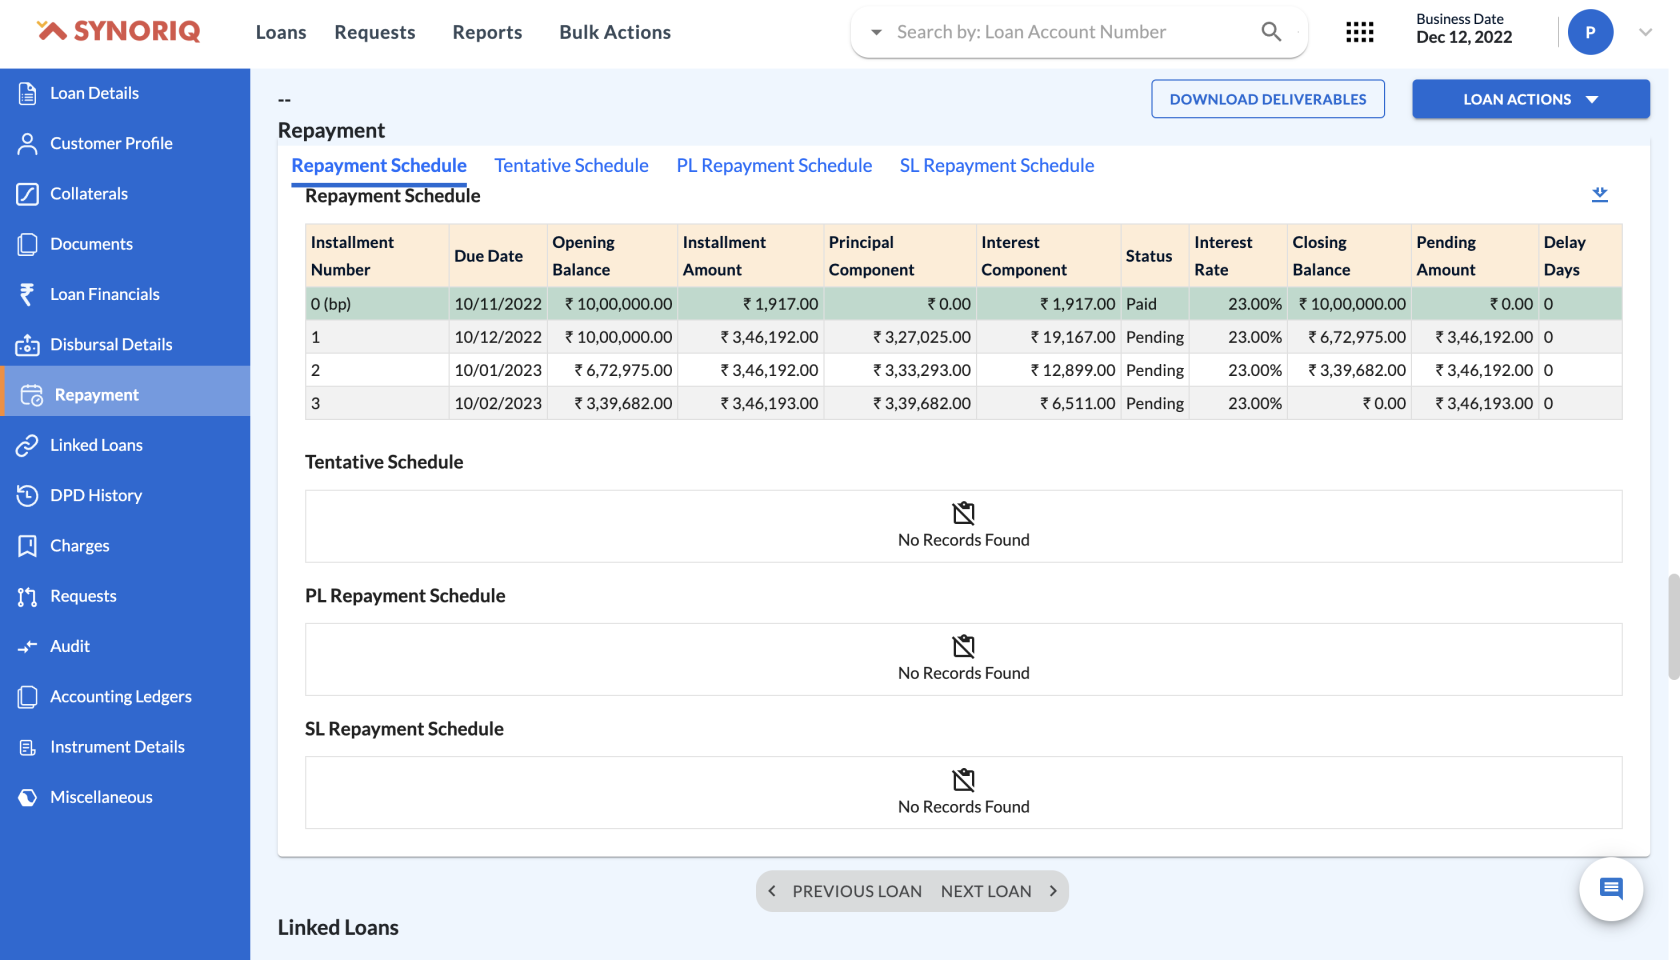Click the Miscellaneous tag icon
Screen dimensions: 1680x960
(x=27, y=797)
